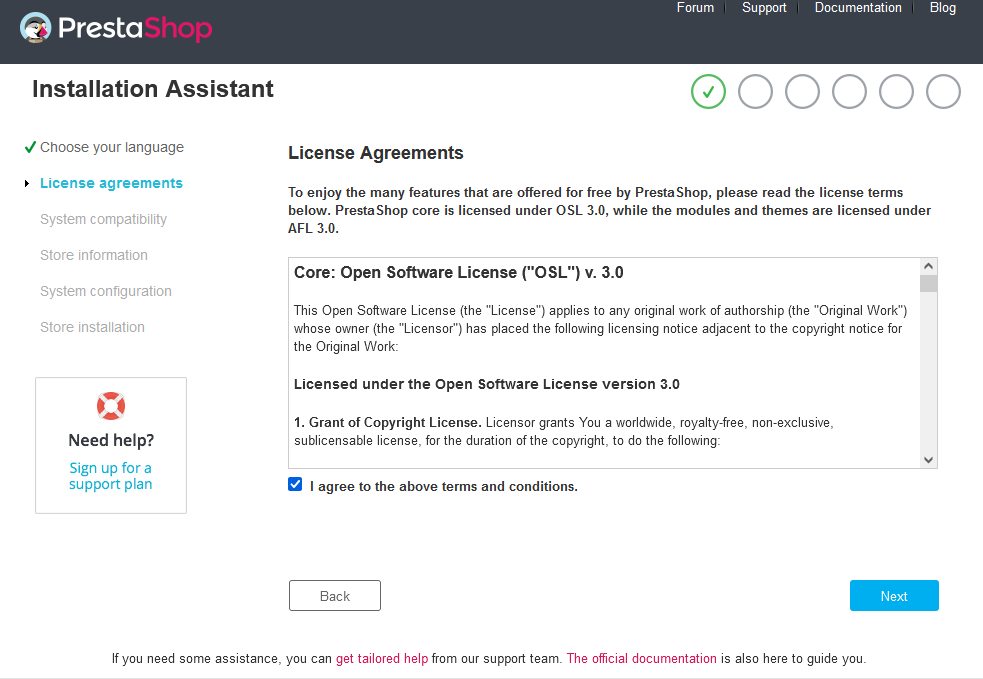Select the System compatibility step
983x679 pixels.
point(103,219)
